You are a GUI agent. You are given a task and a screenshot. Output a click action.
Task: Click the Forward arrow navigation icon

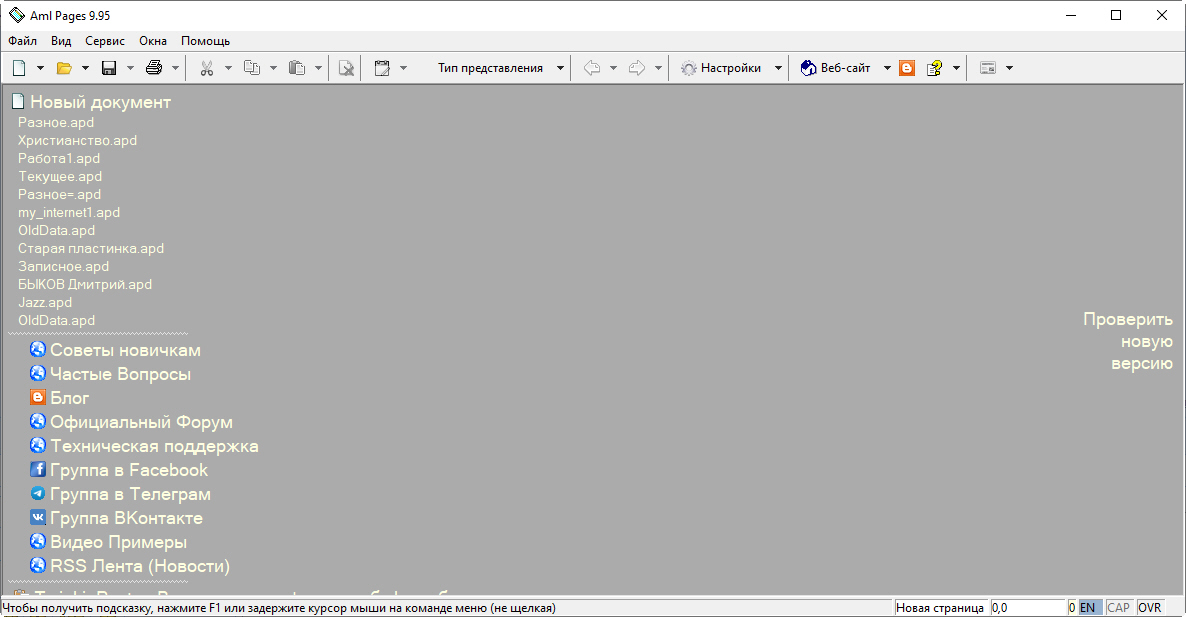click(637, 68)
